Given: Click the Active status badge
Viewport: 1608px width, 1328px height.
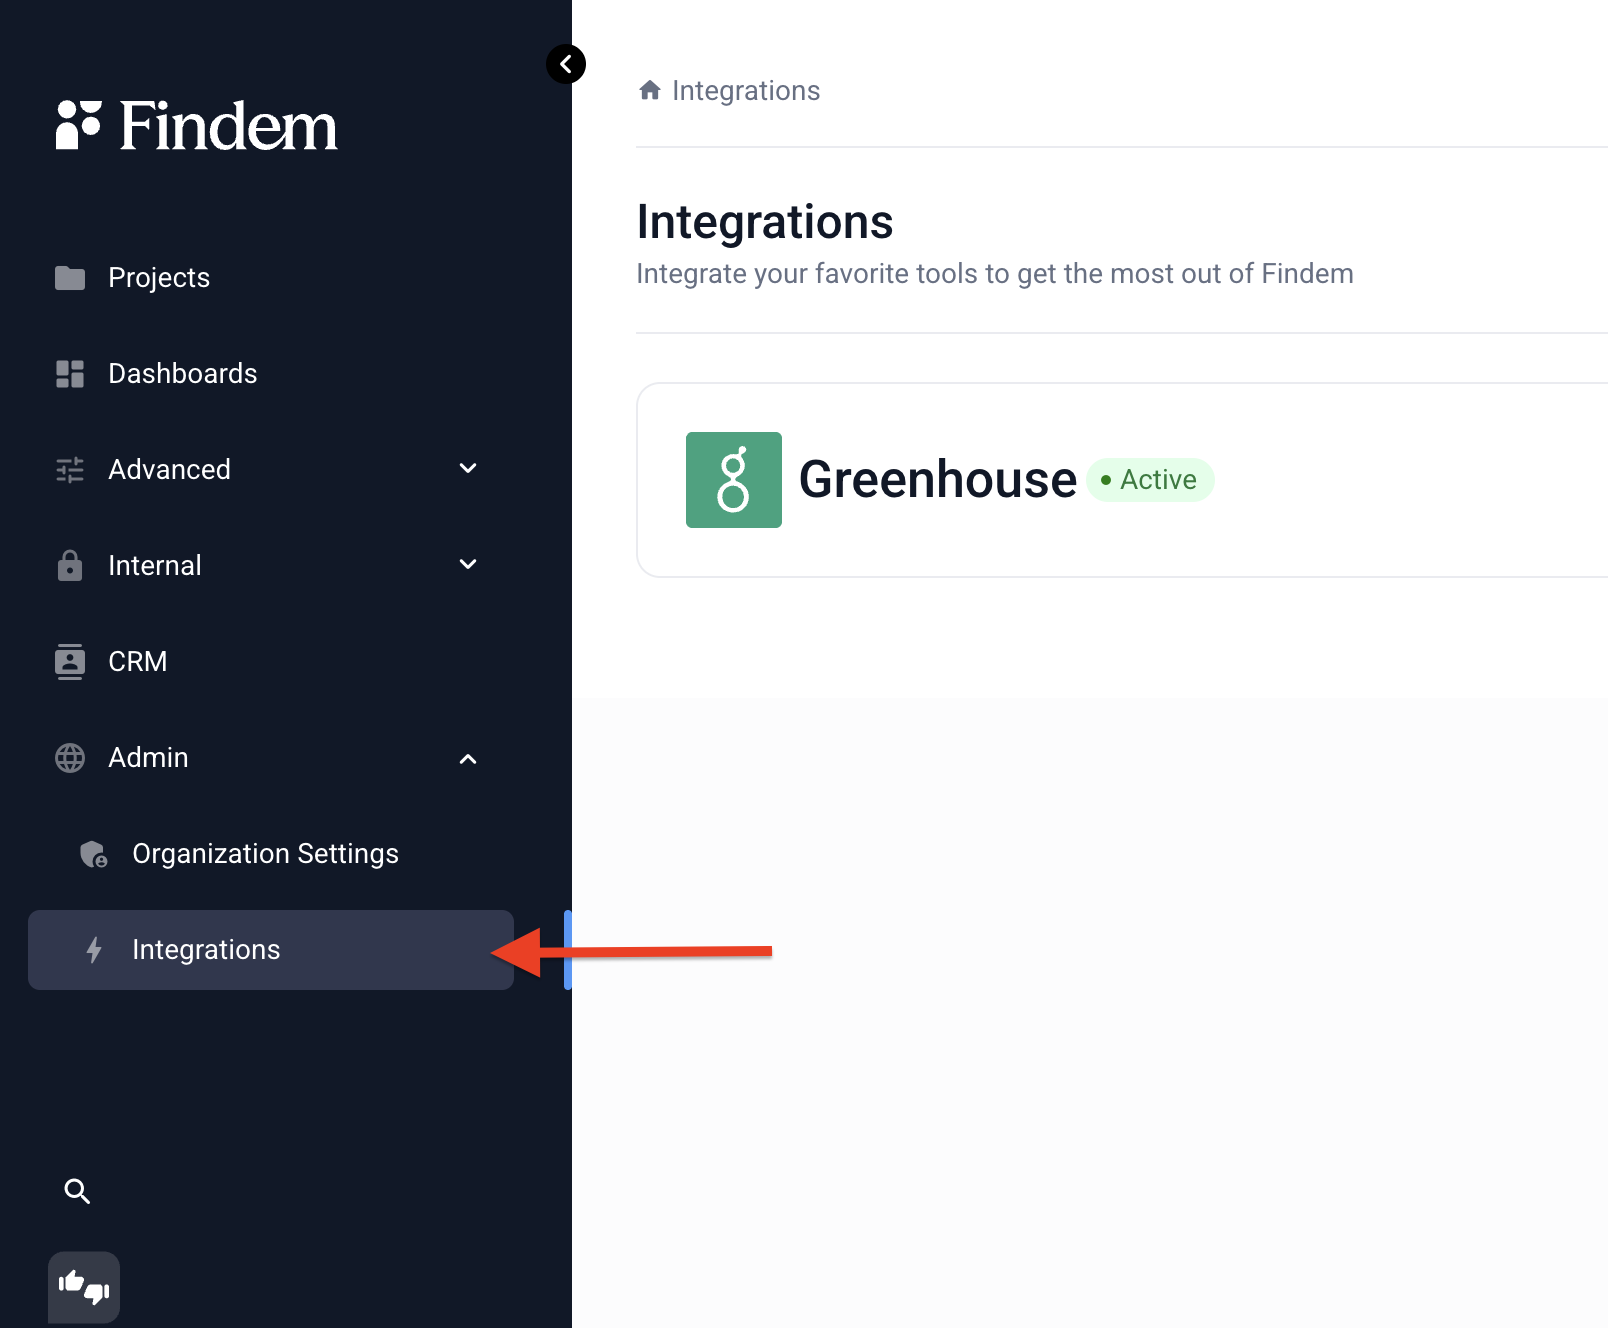Looking at the screenshot, I should pos(1150,480).
